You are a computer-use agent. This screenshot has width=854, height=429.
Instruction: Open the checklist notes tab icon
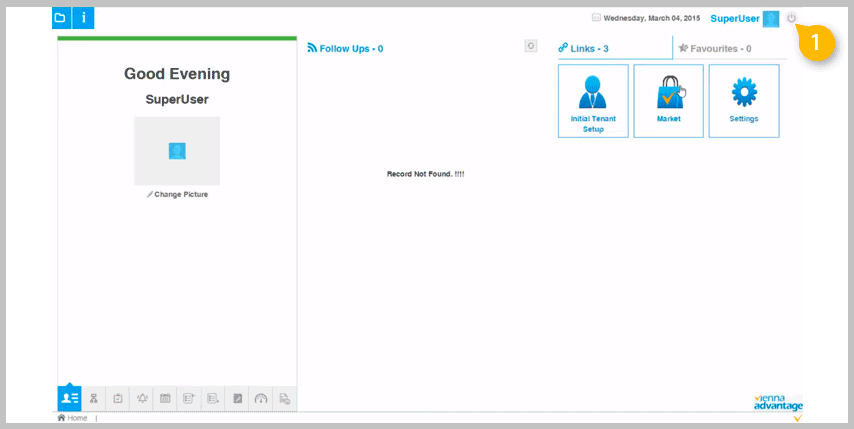pos(189,399)
